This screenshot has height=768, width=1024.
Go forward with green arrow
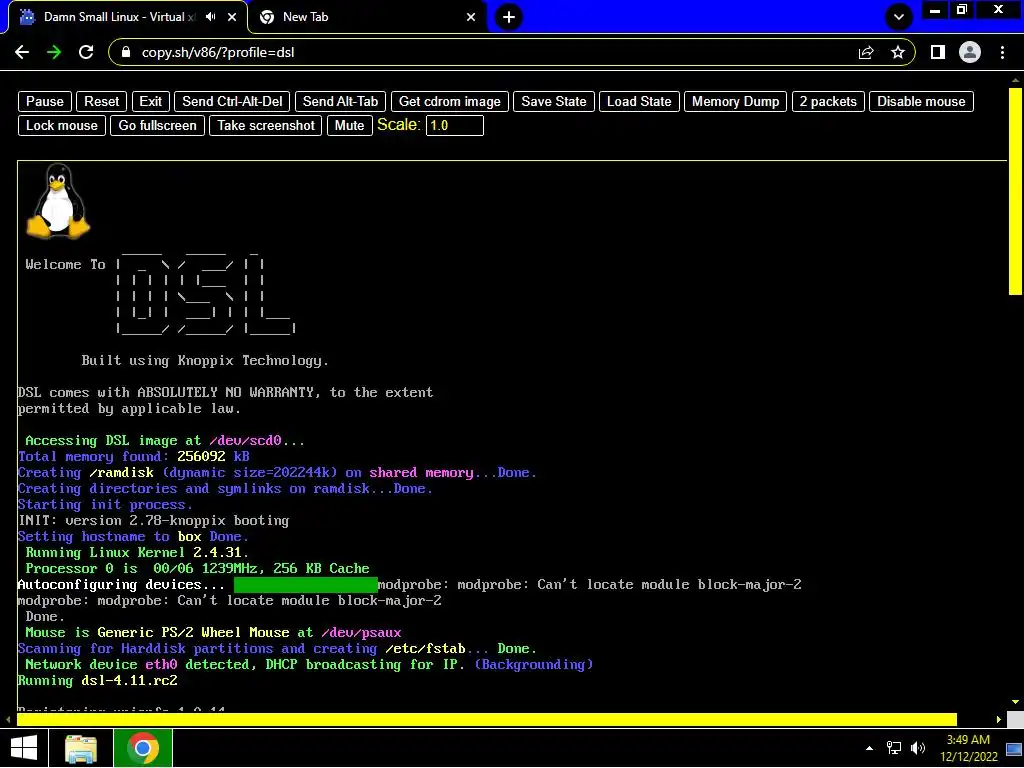54,52
